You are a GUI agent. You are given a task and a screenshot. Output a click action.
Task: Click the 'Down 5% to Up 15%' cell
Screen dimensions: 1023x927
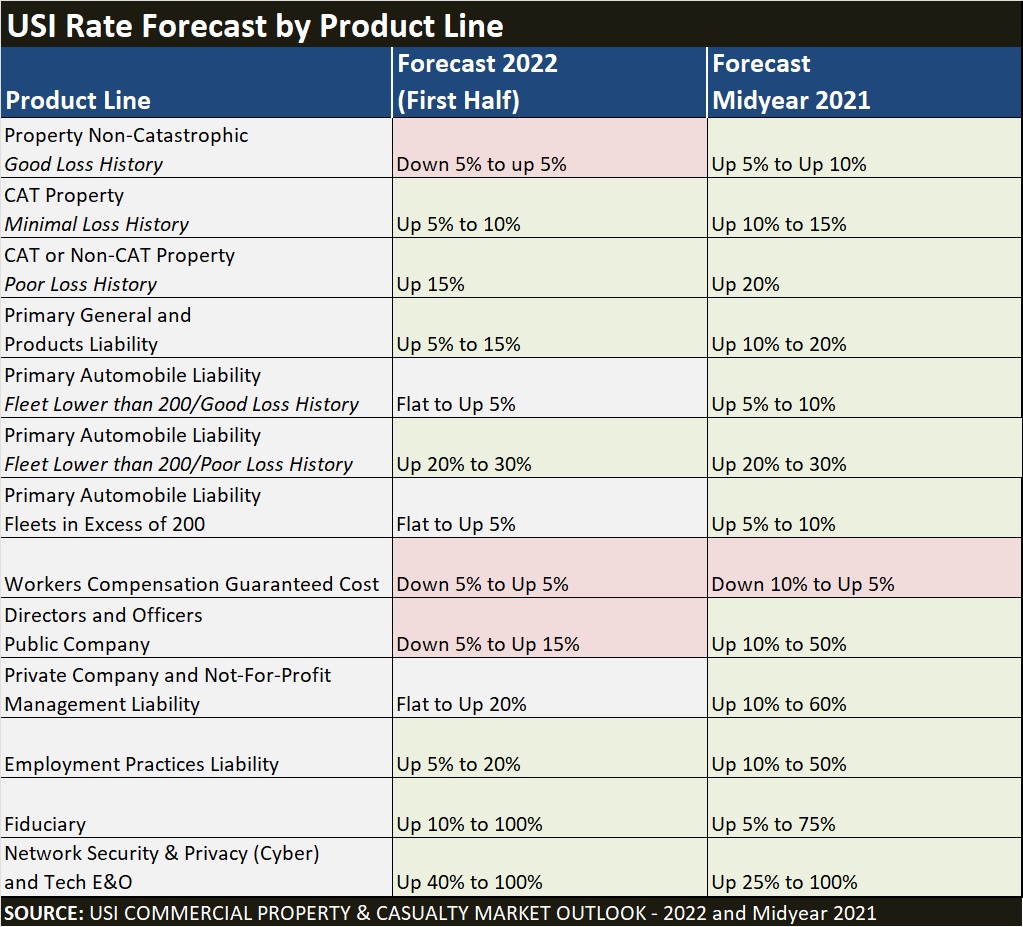(488, 644)
